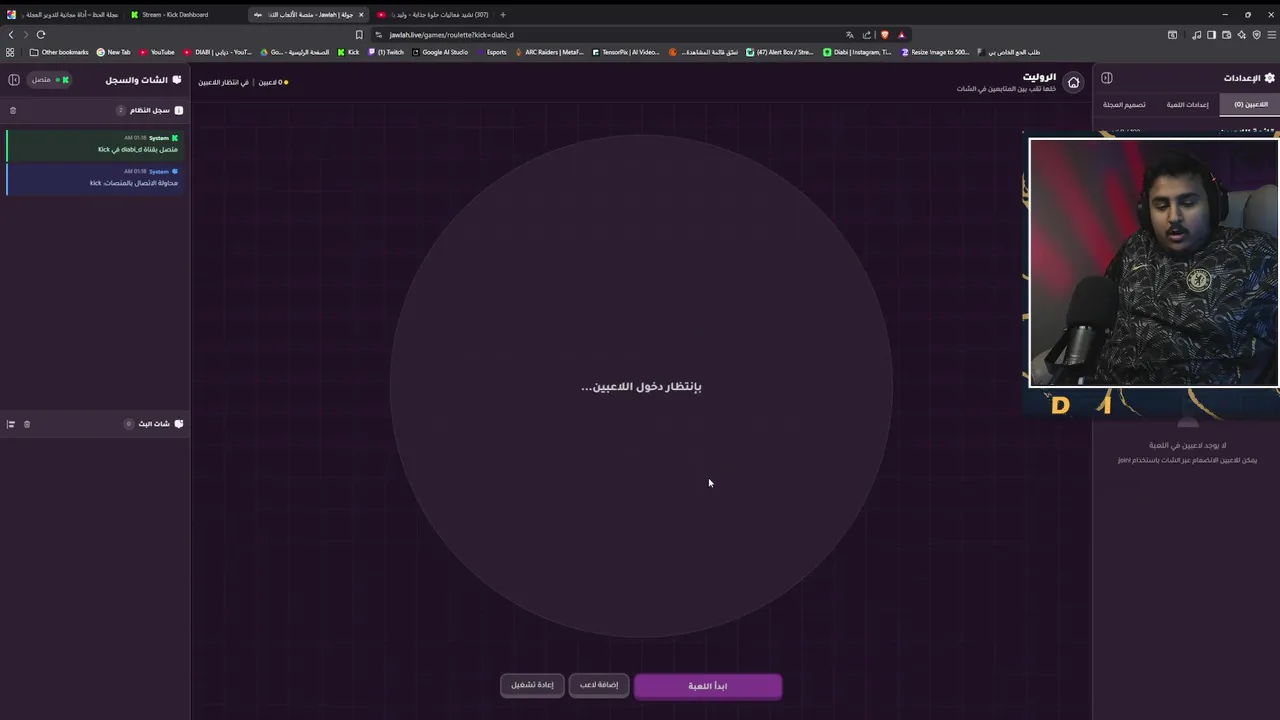The width and height of the screenshot is (1280, 720).
Task: Click the gear icon beside الإعدادات heading
Action: tap(1270, 78)
